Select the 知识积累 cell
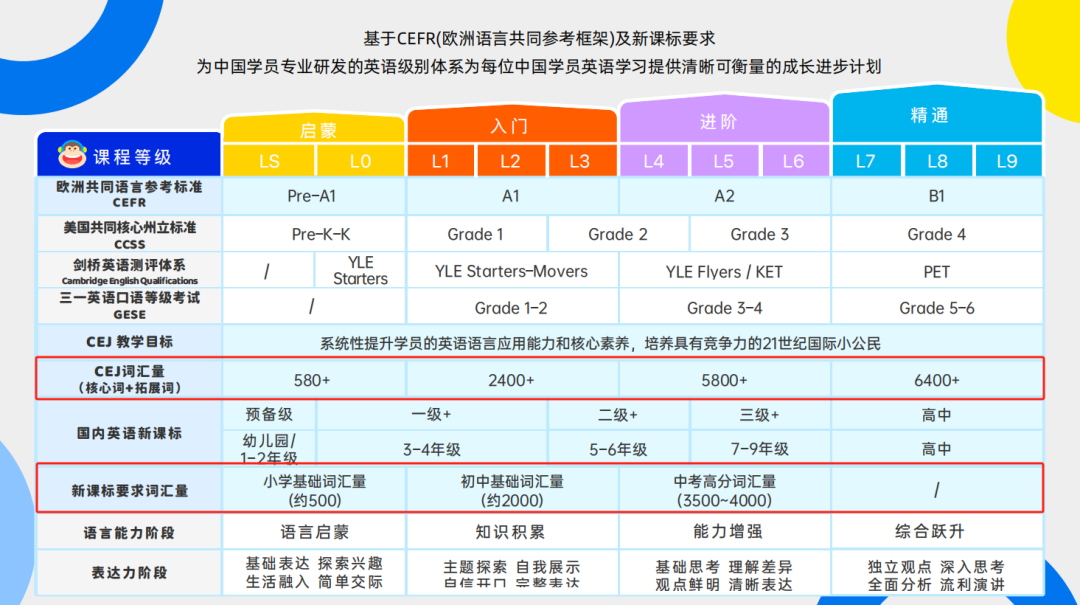 click(x=512, y=532)
